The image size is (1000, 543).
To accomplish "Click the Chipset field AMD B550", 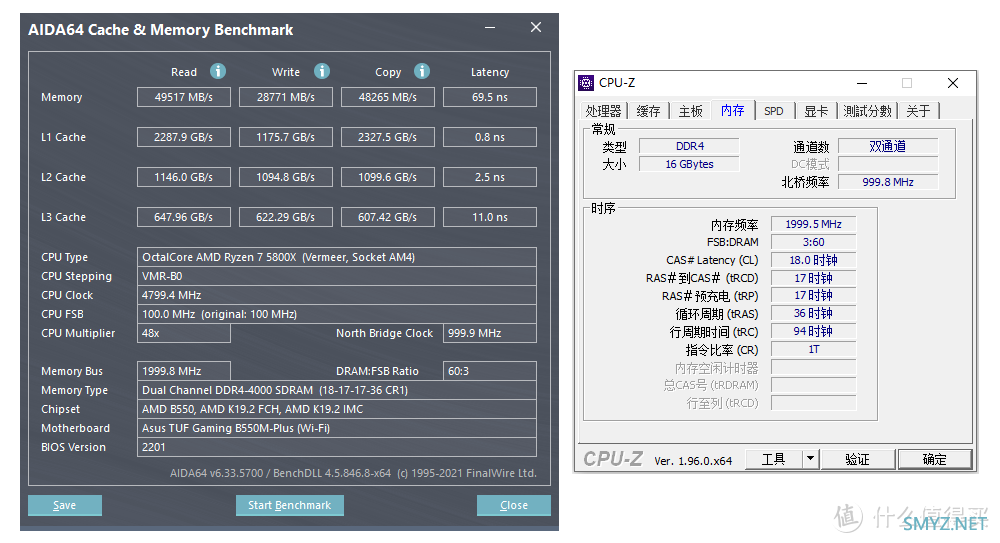I will click(x=337, y=409).
